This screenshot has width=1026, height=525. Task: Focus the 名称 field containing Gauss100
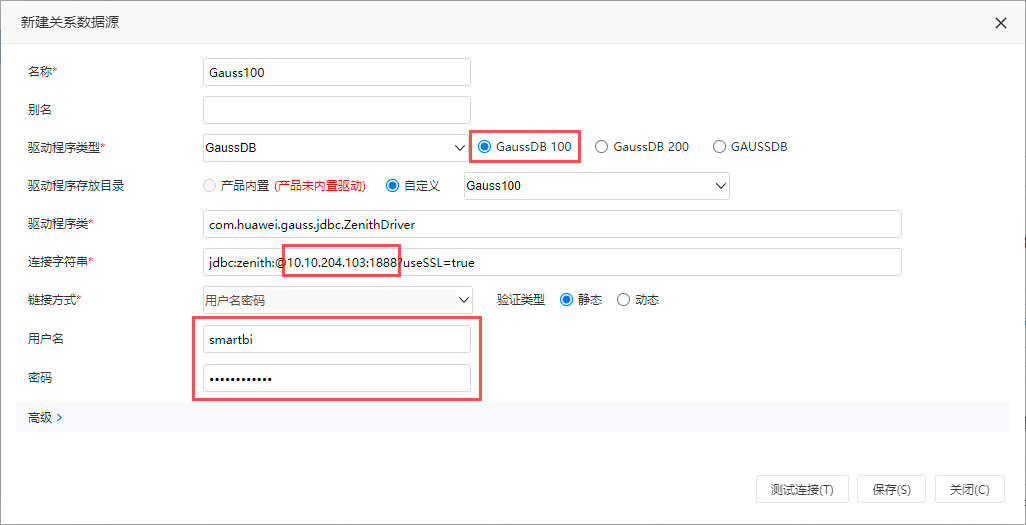[337, 72]
